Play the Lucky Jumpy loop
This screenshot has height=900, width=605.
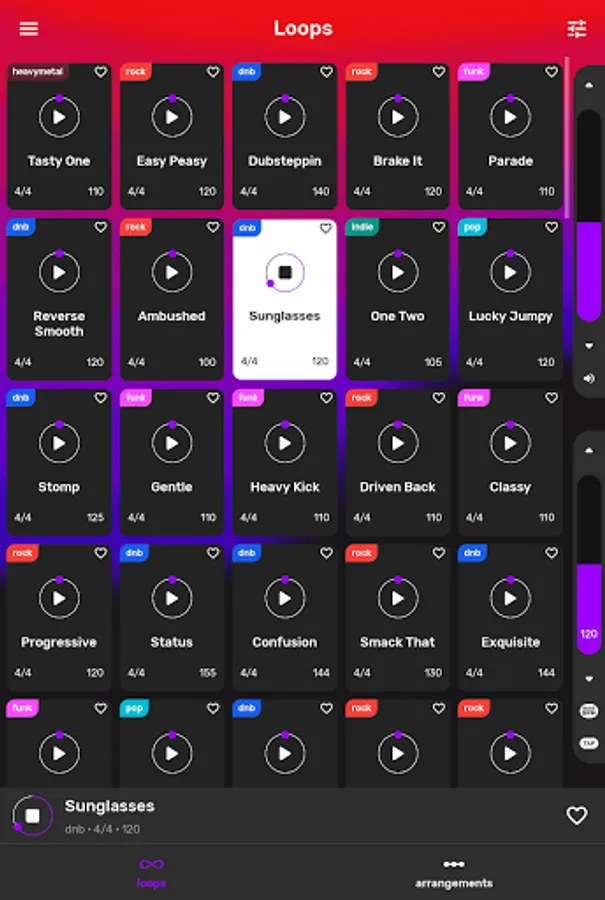point(510,272)
